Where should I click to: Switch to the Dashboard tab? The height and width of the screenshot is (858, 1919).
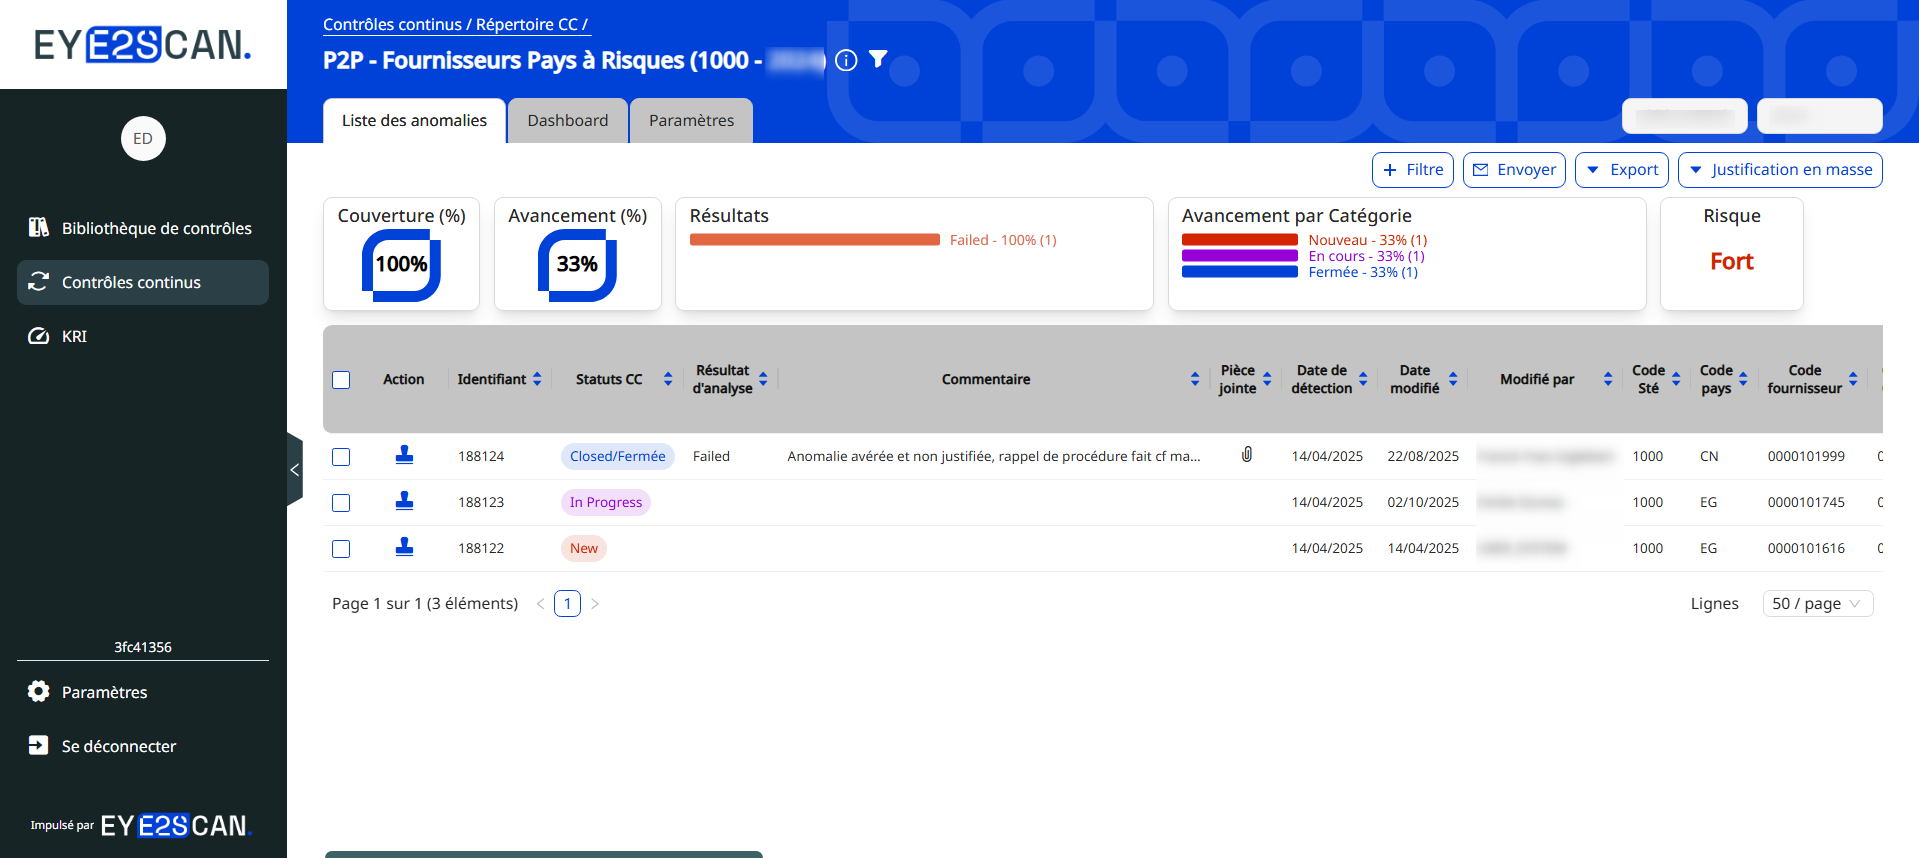tap(567, 121)
